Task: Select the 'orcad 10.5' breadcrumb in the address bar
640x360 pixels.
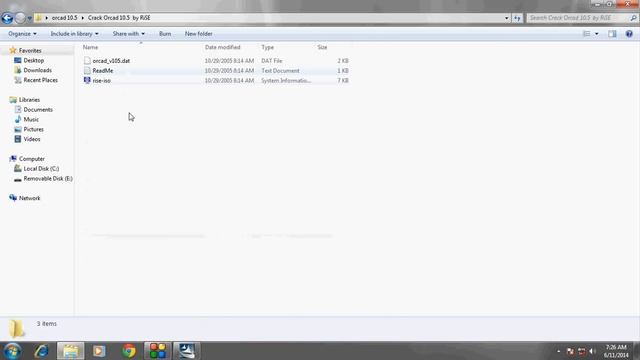Action: (64, 18)
